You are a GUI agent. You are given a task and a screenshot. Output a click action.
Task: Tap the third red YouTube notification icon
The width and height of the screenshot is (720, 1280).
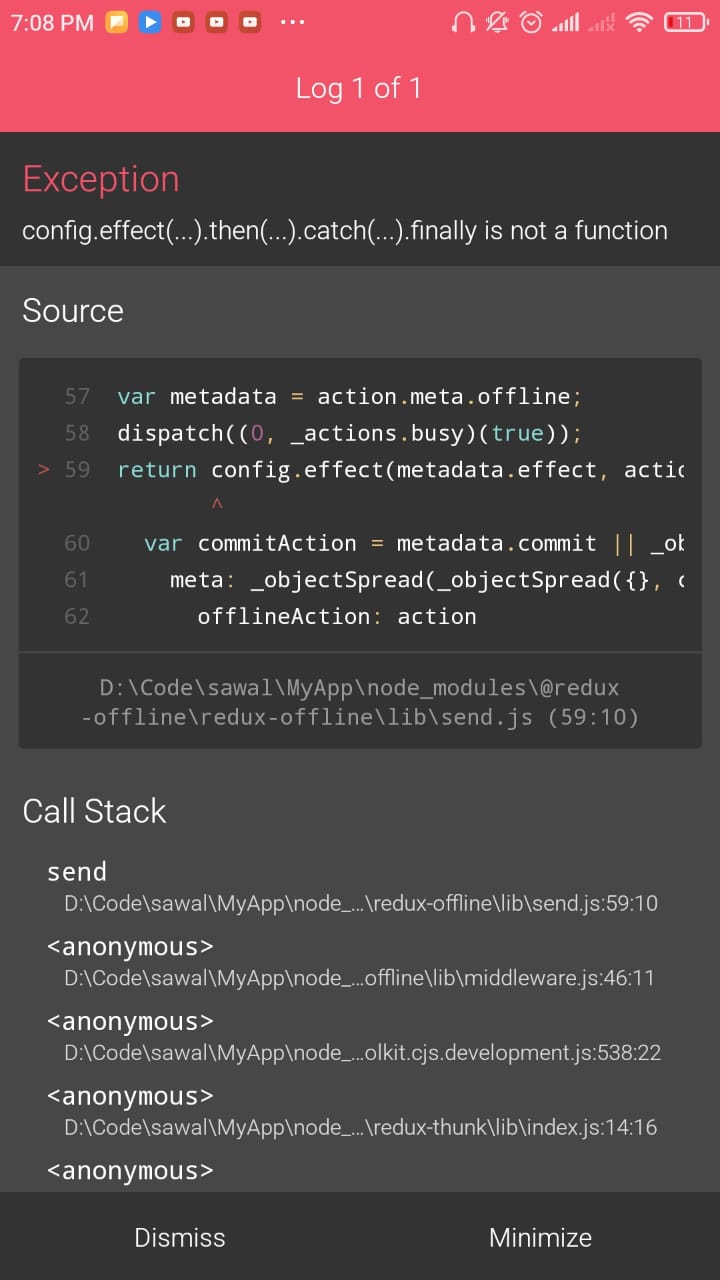click(x=250, y=21)
